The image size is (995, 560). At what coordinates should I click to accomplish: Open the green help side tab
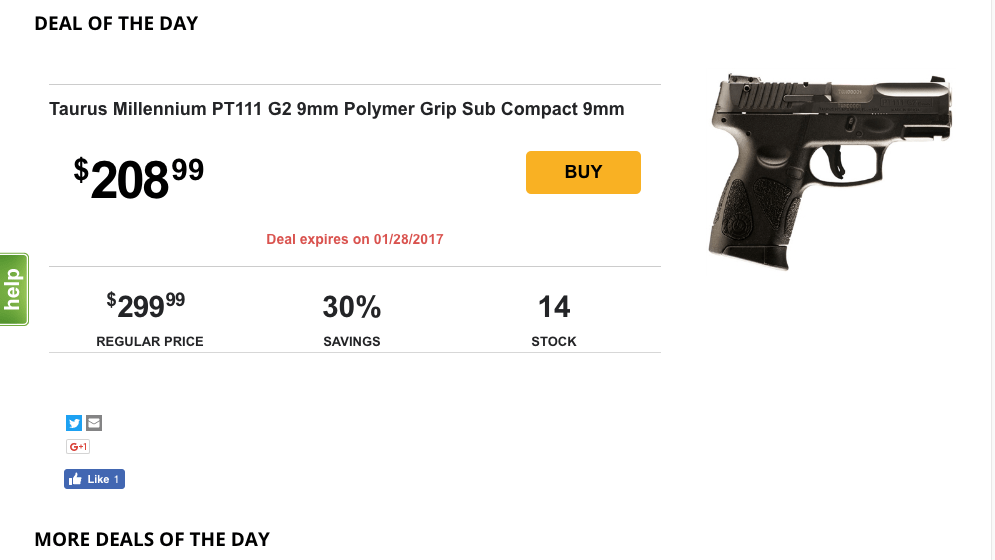tap(13, 290)
